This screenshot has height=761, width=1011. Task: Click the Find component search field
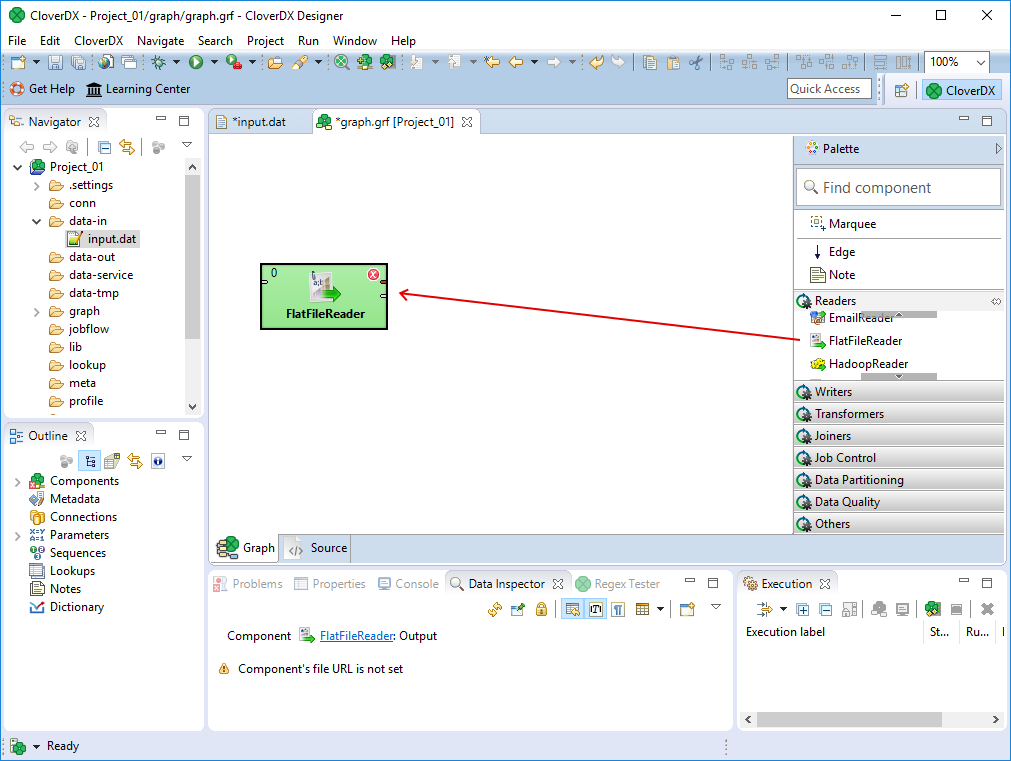(x=898, y=188)
